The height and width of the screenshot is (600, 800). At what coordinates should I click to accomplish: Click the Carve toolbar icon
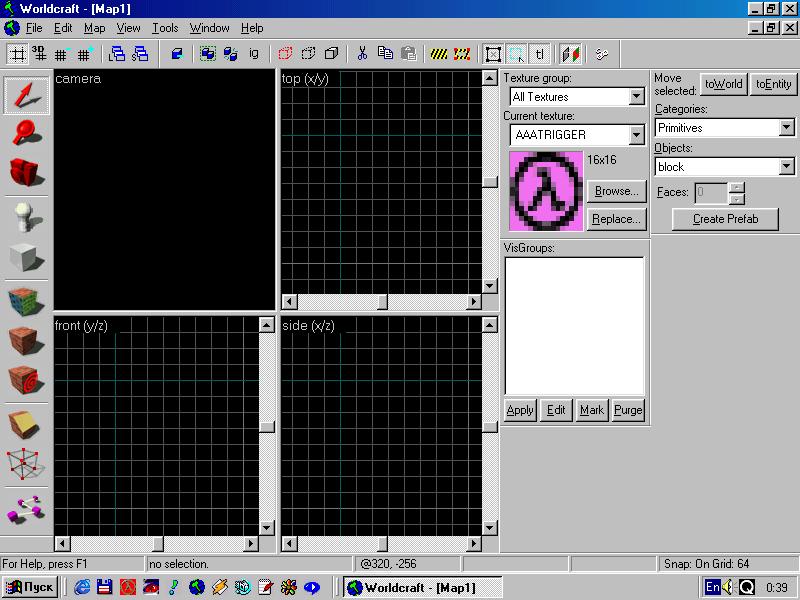tap(177, 54)
